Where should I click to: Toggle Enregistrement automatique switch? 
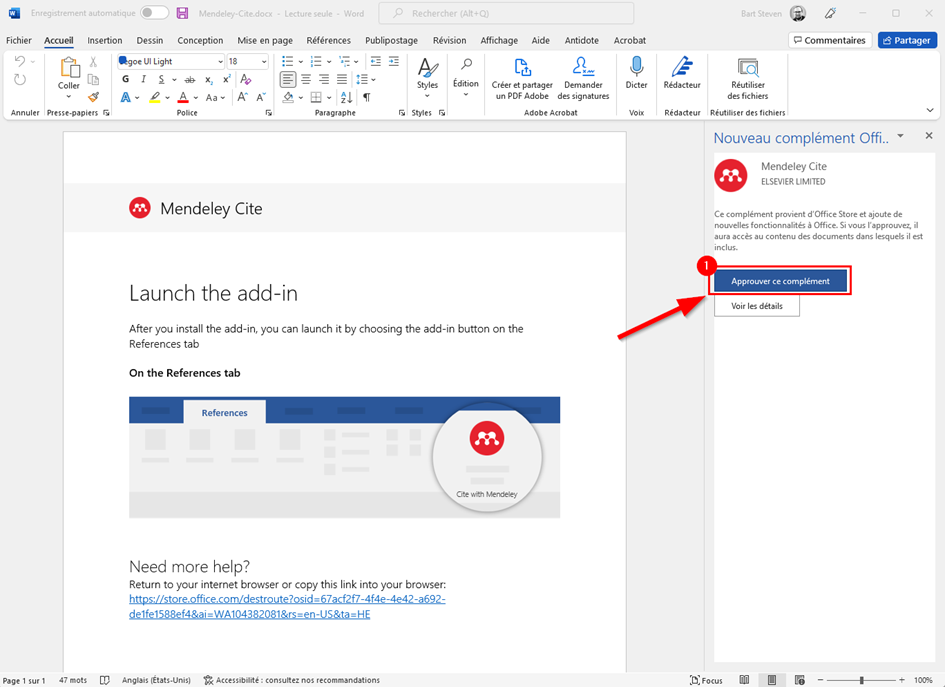pos(154,13)
